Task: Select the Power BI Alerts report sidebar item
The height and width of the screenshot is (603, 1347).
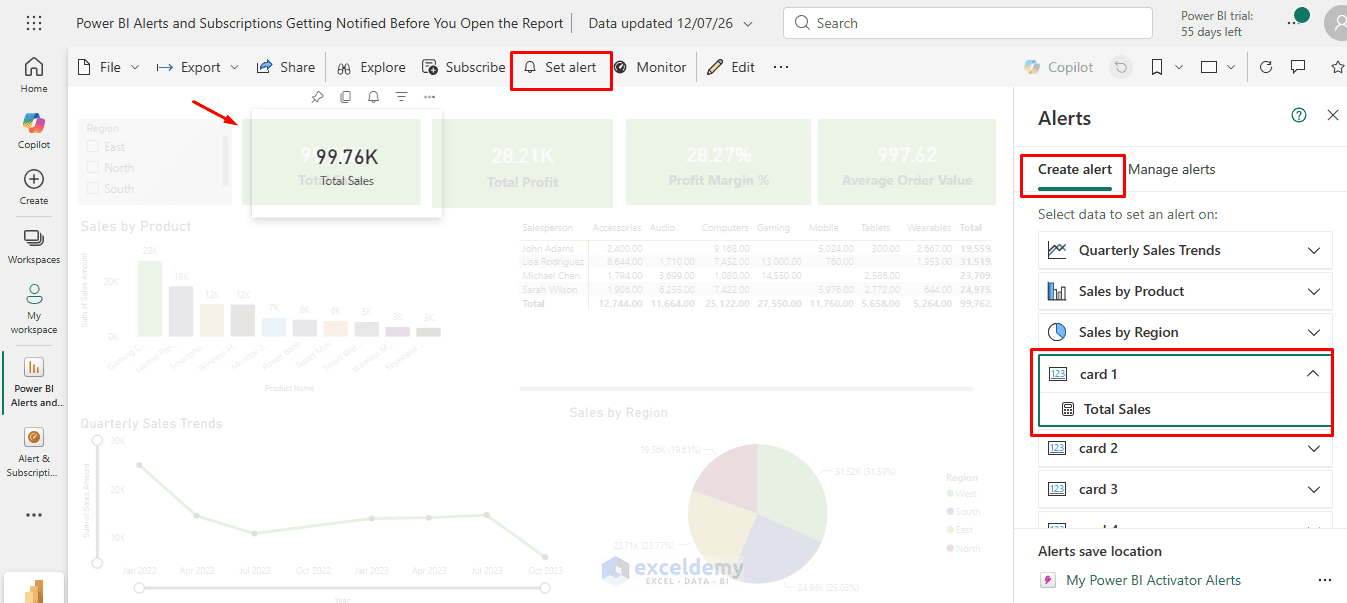Action: point(34,382)
